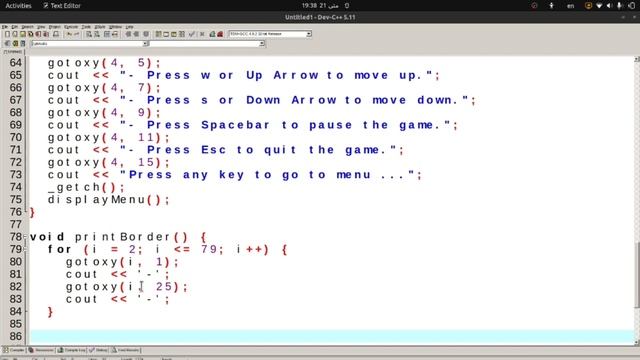The image size is (640, 360).
Task: Click the Find toolbar icon
Action: tap(89, 34)
